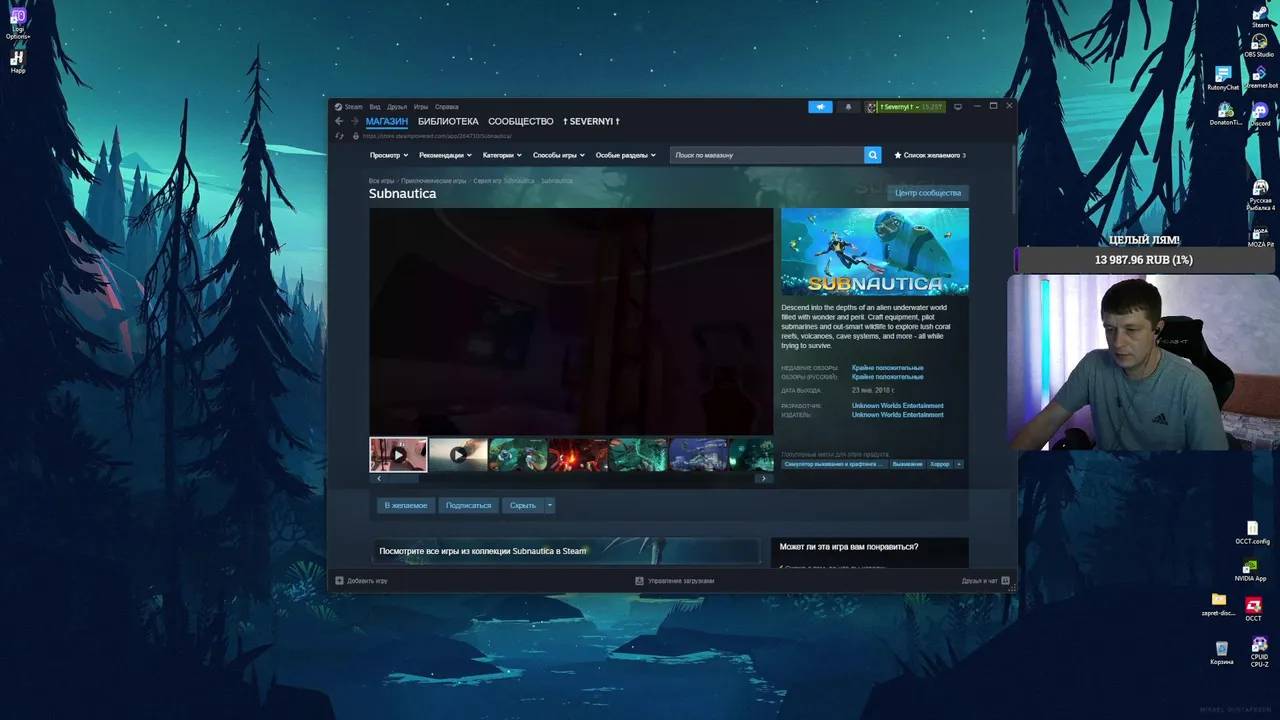Reload the store page with refresh icon
This screenshot has height=720, width=1280.
coord(340,136)
